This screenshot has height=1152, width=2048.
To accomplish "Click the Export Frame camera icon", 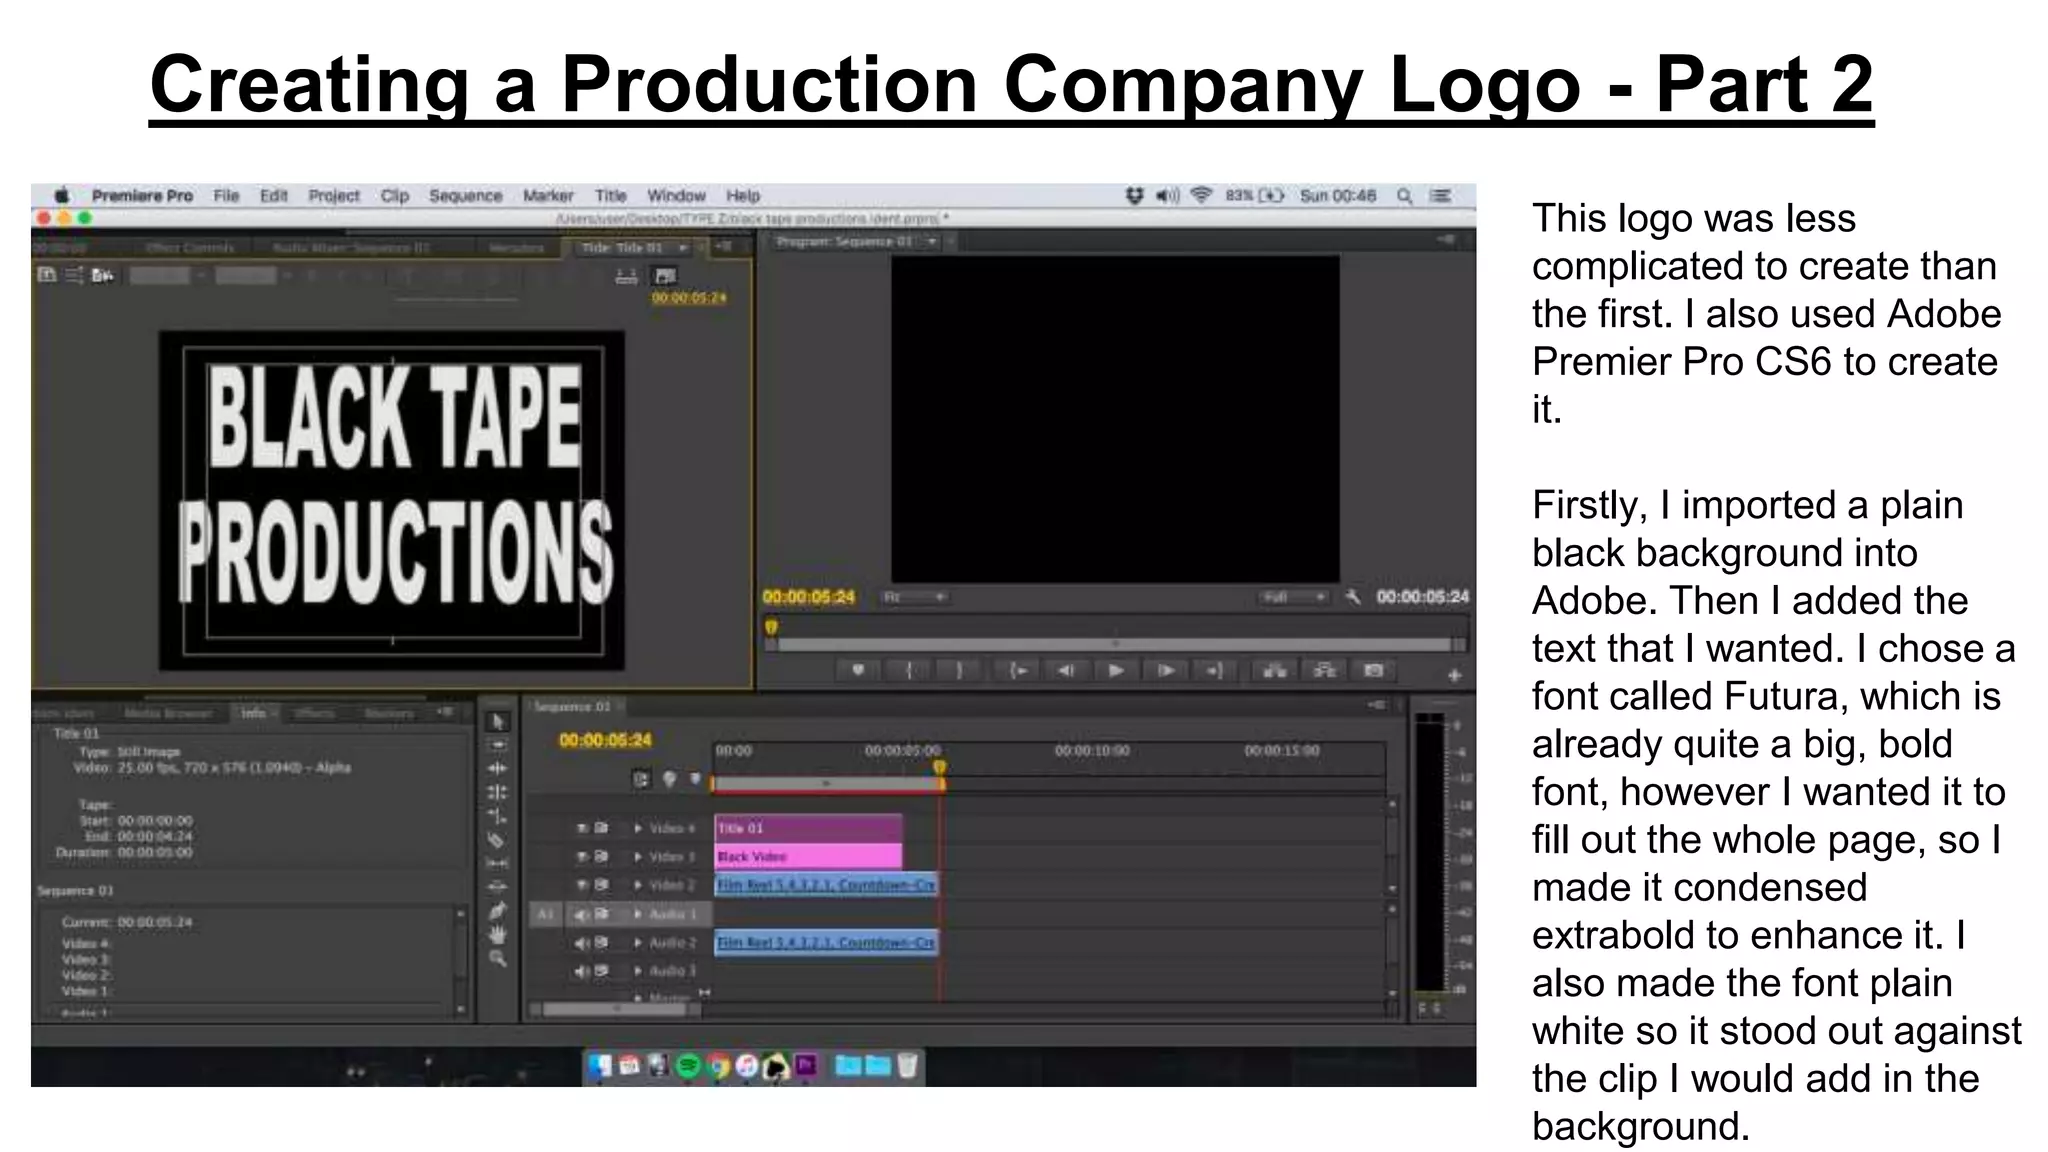I will (1374, 671).
